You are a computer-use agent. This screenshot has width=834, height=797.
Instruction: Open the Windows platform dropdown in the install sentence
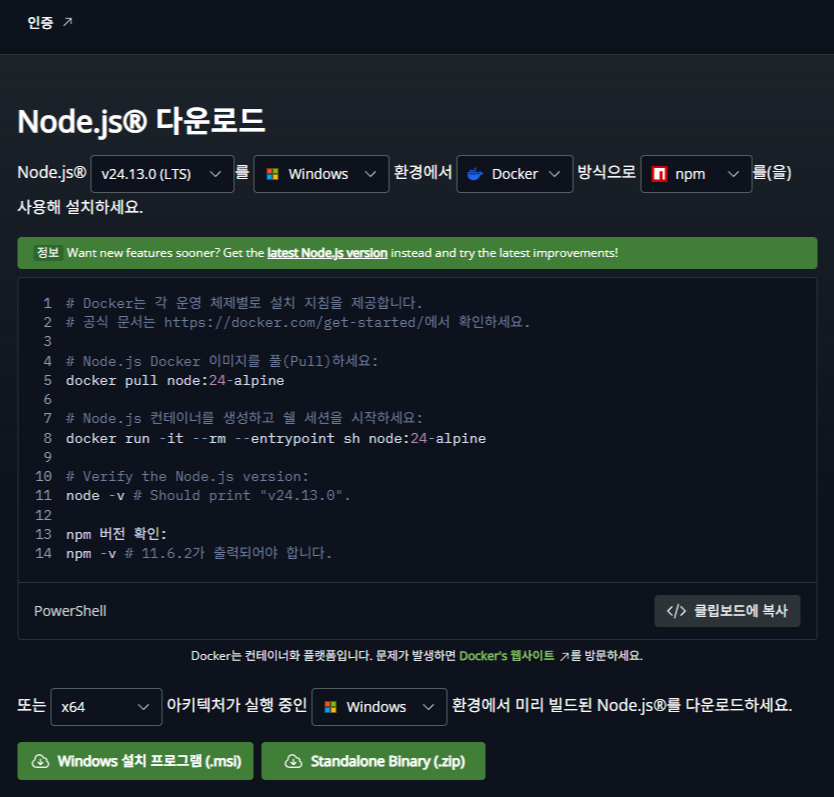tap(321, 174)
